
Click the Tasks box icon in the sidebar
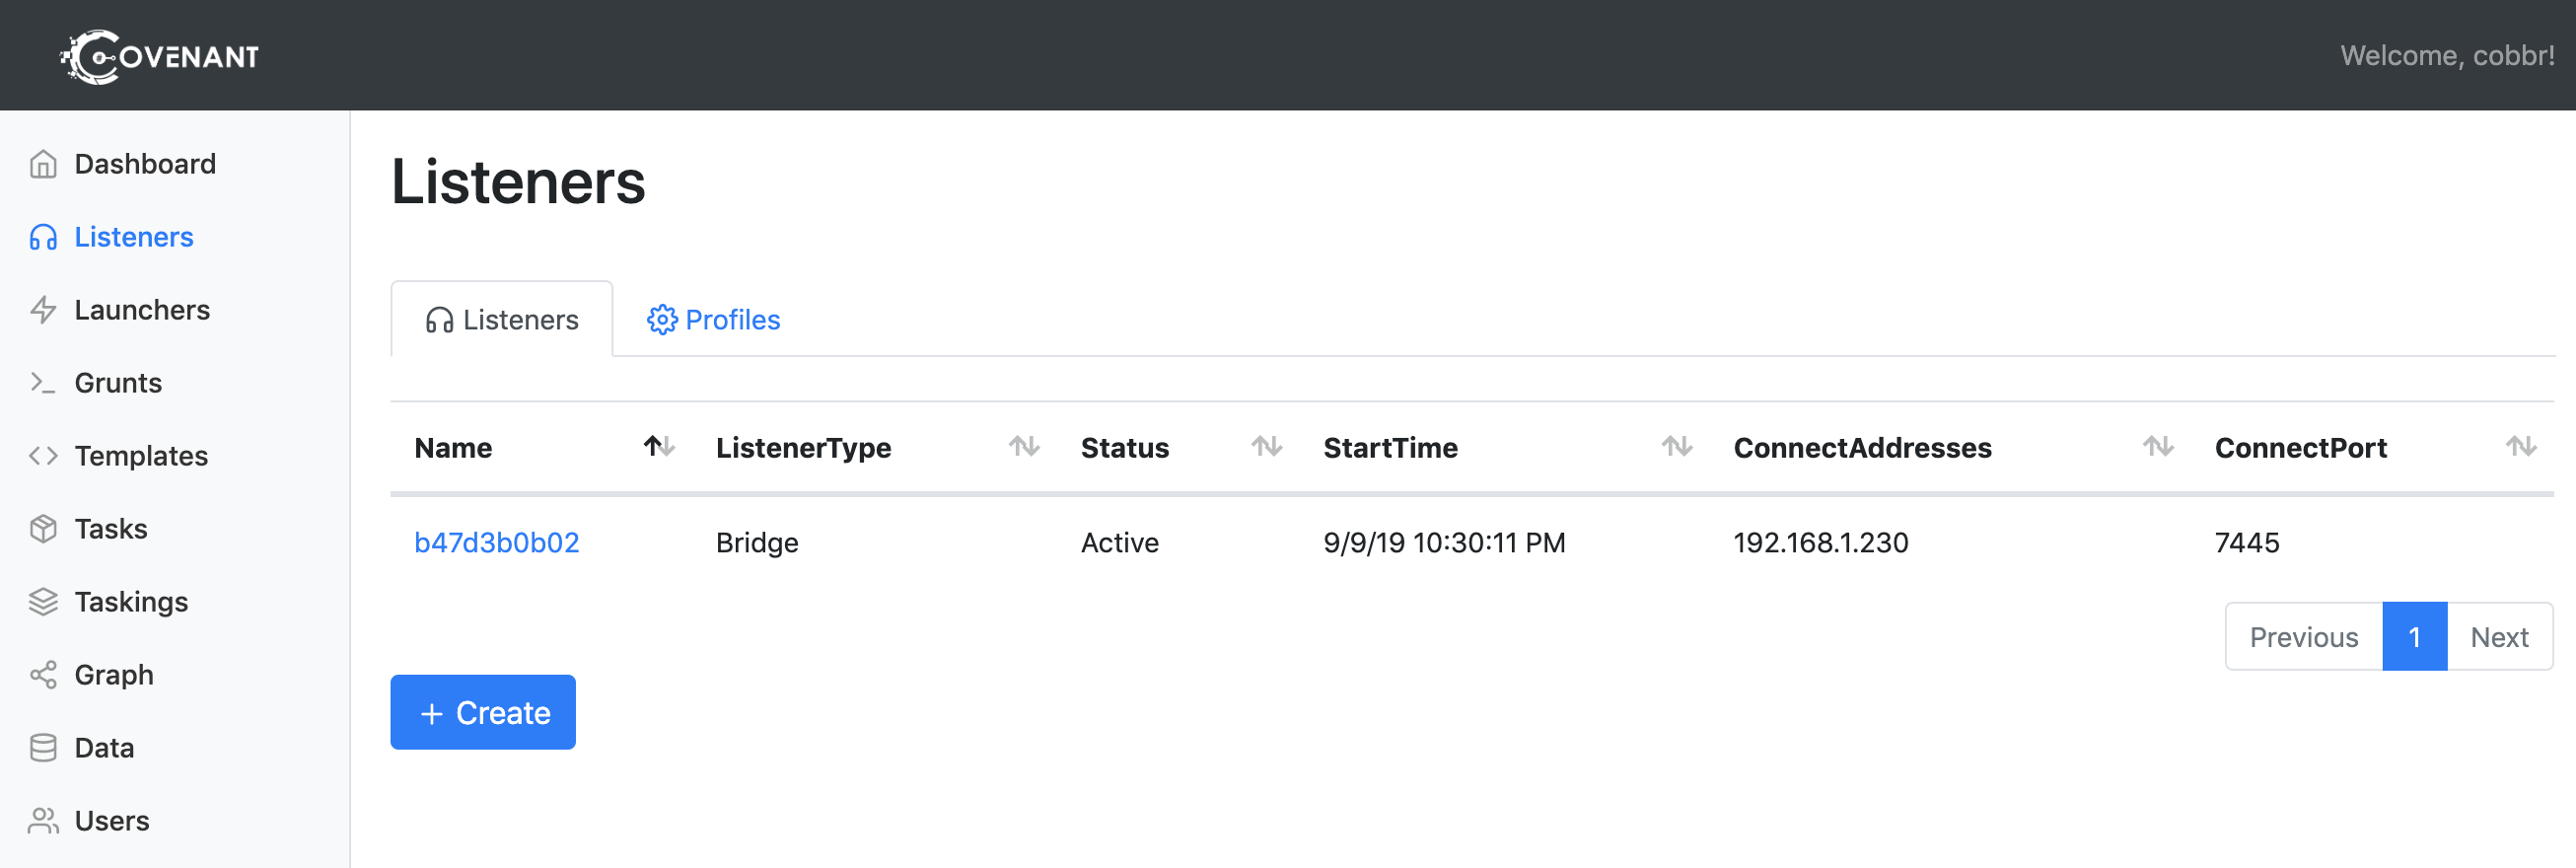click(x=43, y=529)
